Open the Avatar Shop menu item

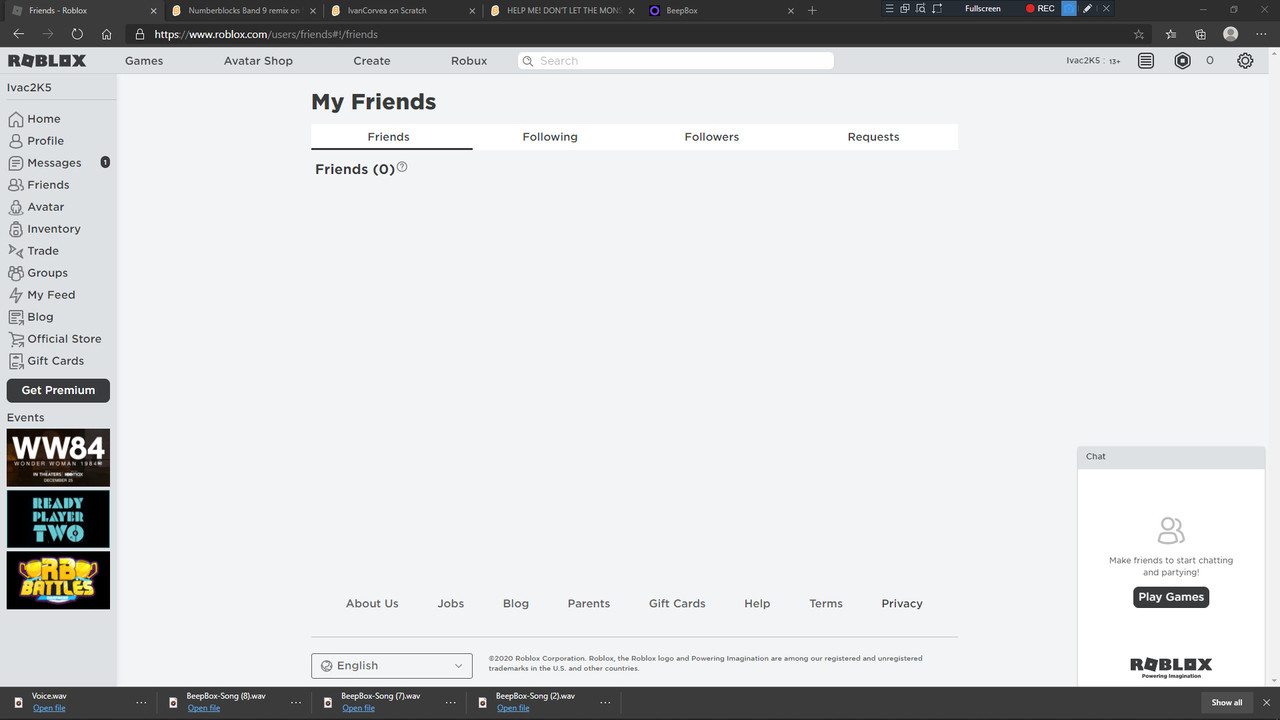pyautogui.click(x=258, y=61)
